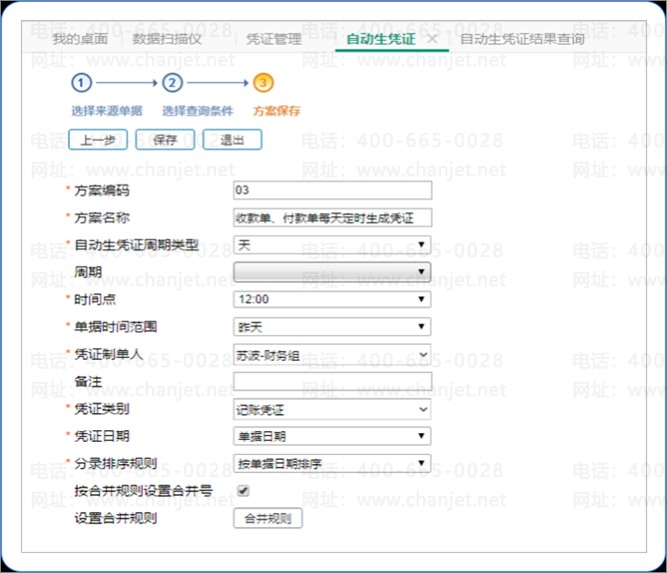Viewport: 667px width, 573px height.
Task: Focus the 方案名称 input field
Action: point(333,218)
